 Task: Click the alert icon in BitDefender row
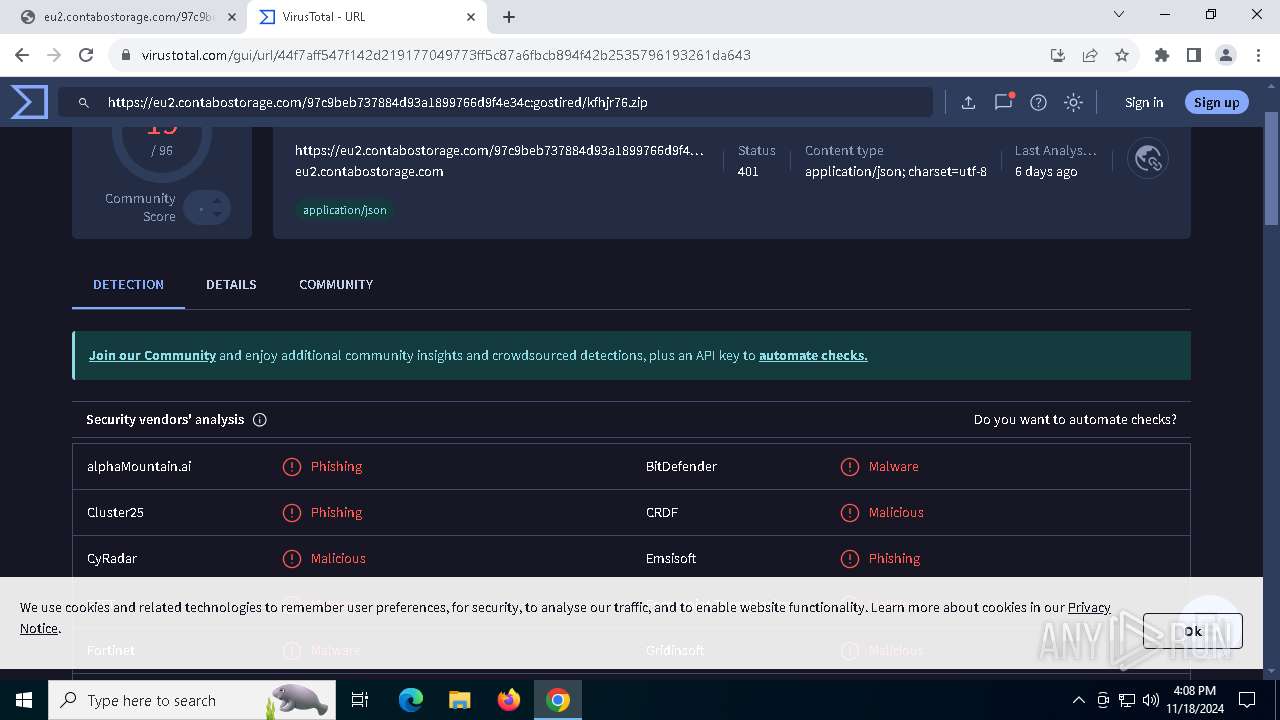850,467
